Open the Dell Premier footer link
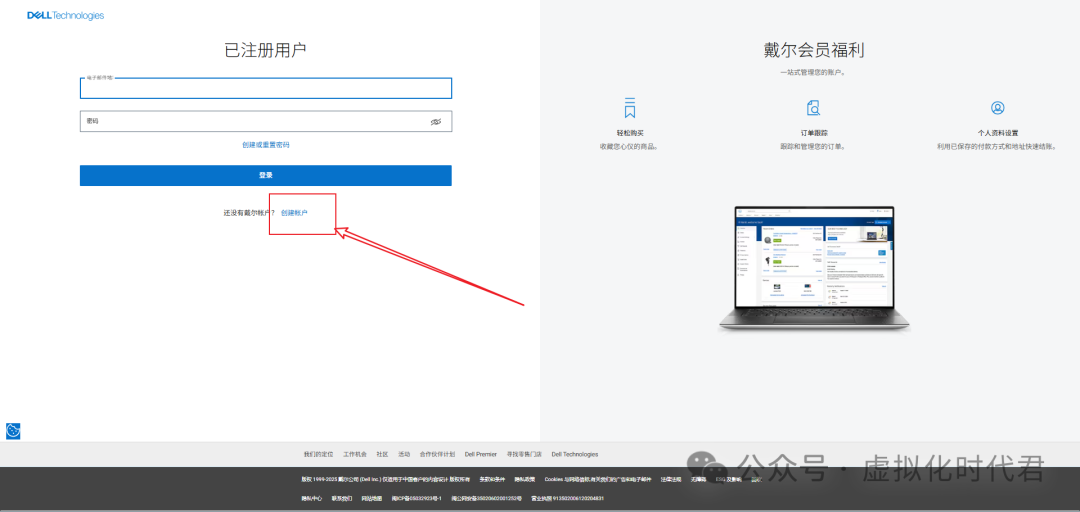1080x512 pixels. (x=481, y=454)
